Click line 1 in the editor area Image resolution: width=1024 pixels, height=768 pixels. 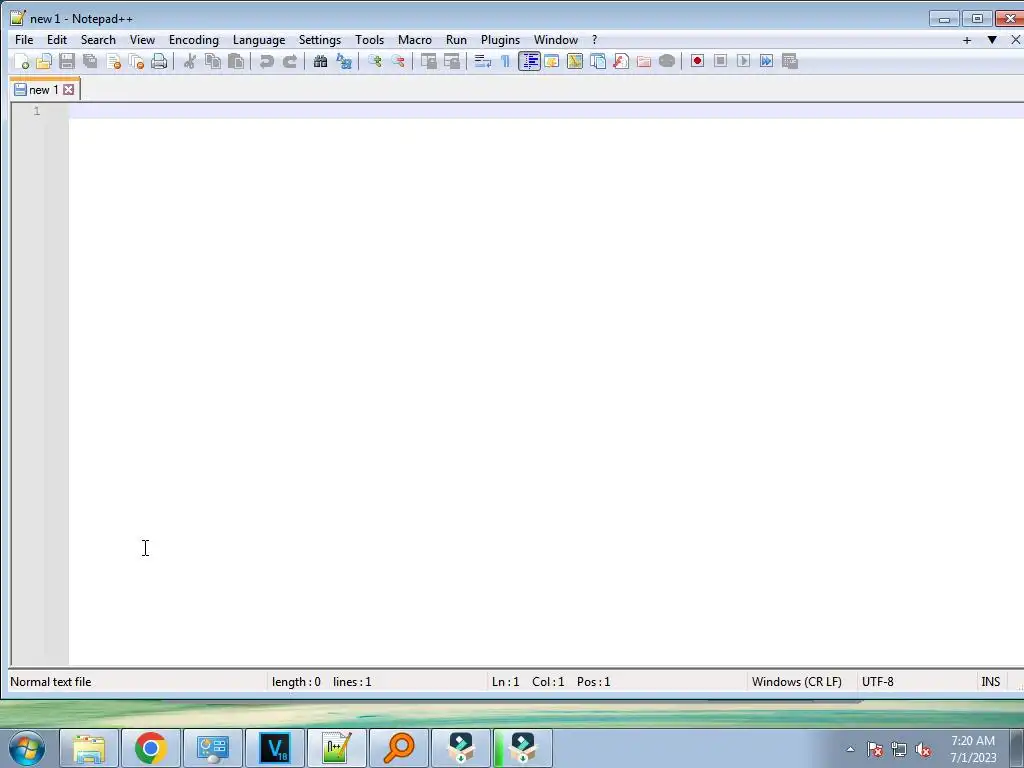pos(546,111)
